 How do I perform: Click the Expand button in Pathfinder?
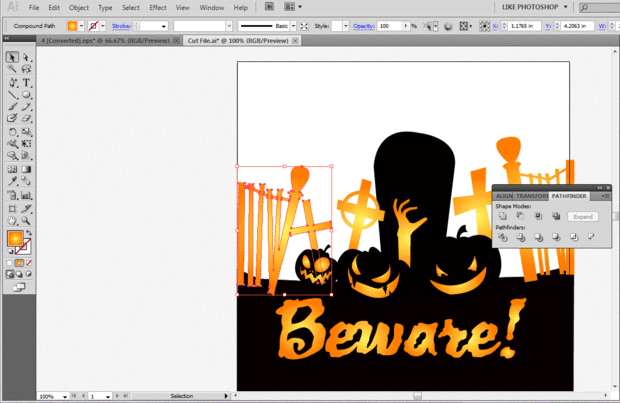(x=583, y=216)
